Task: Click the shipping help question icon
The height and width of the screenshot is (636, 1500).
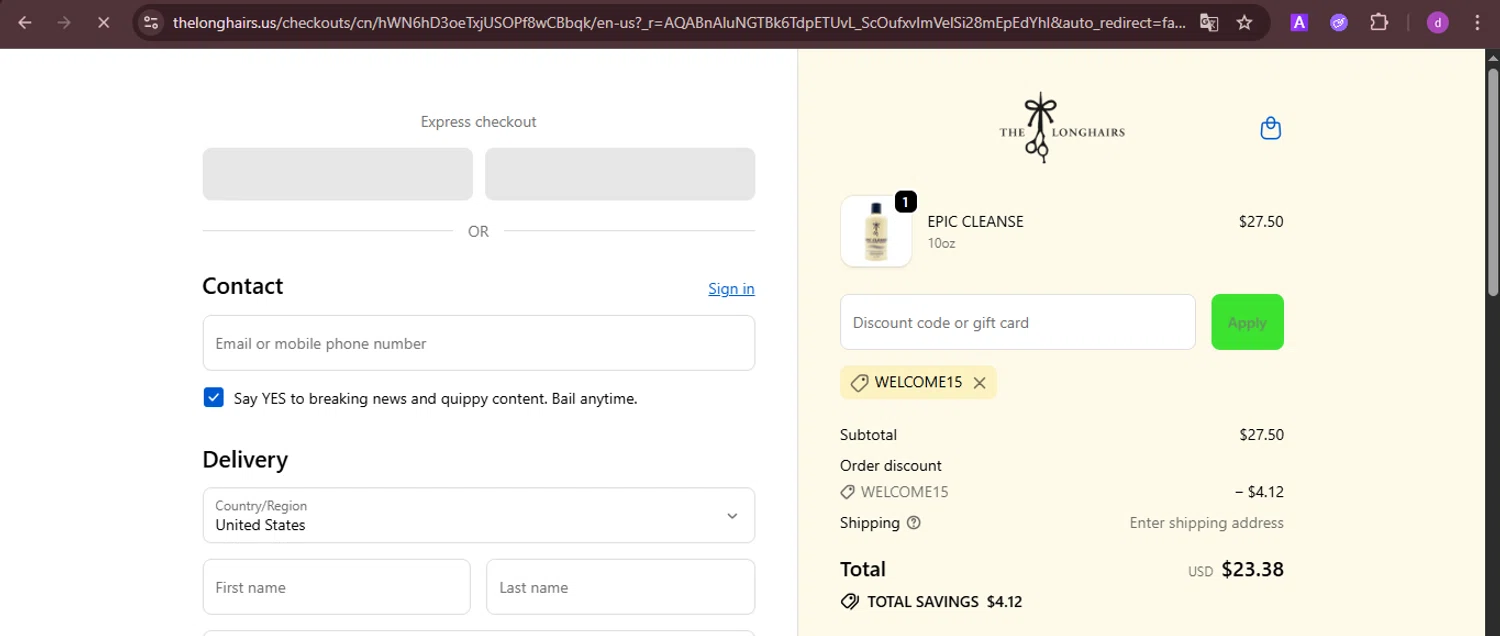Action: [913, 523]
